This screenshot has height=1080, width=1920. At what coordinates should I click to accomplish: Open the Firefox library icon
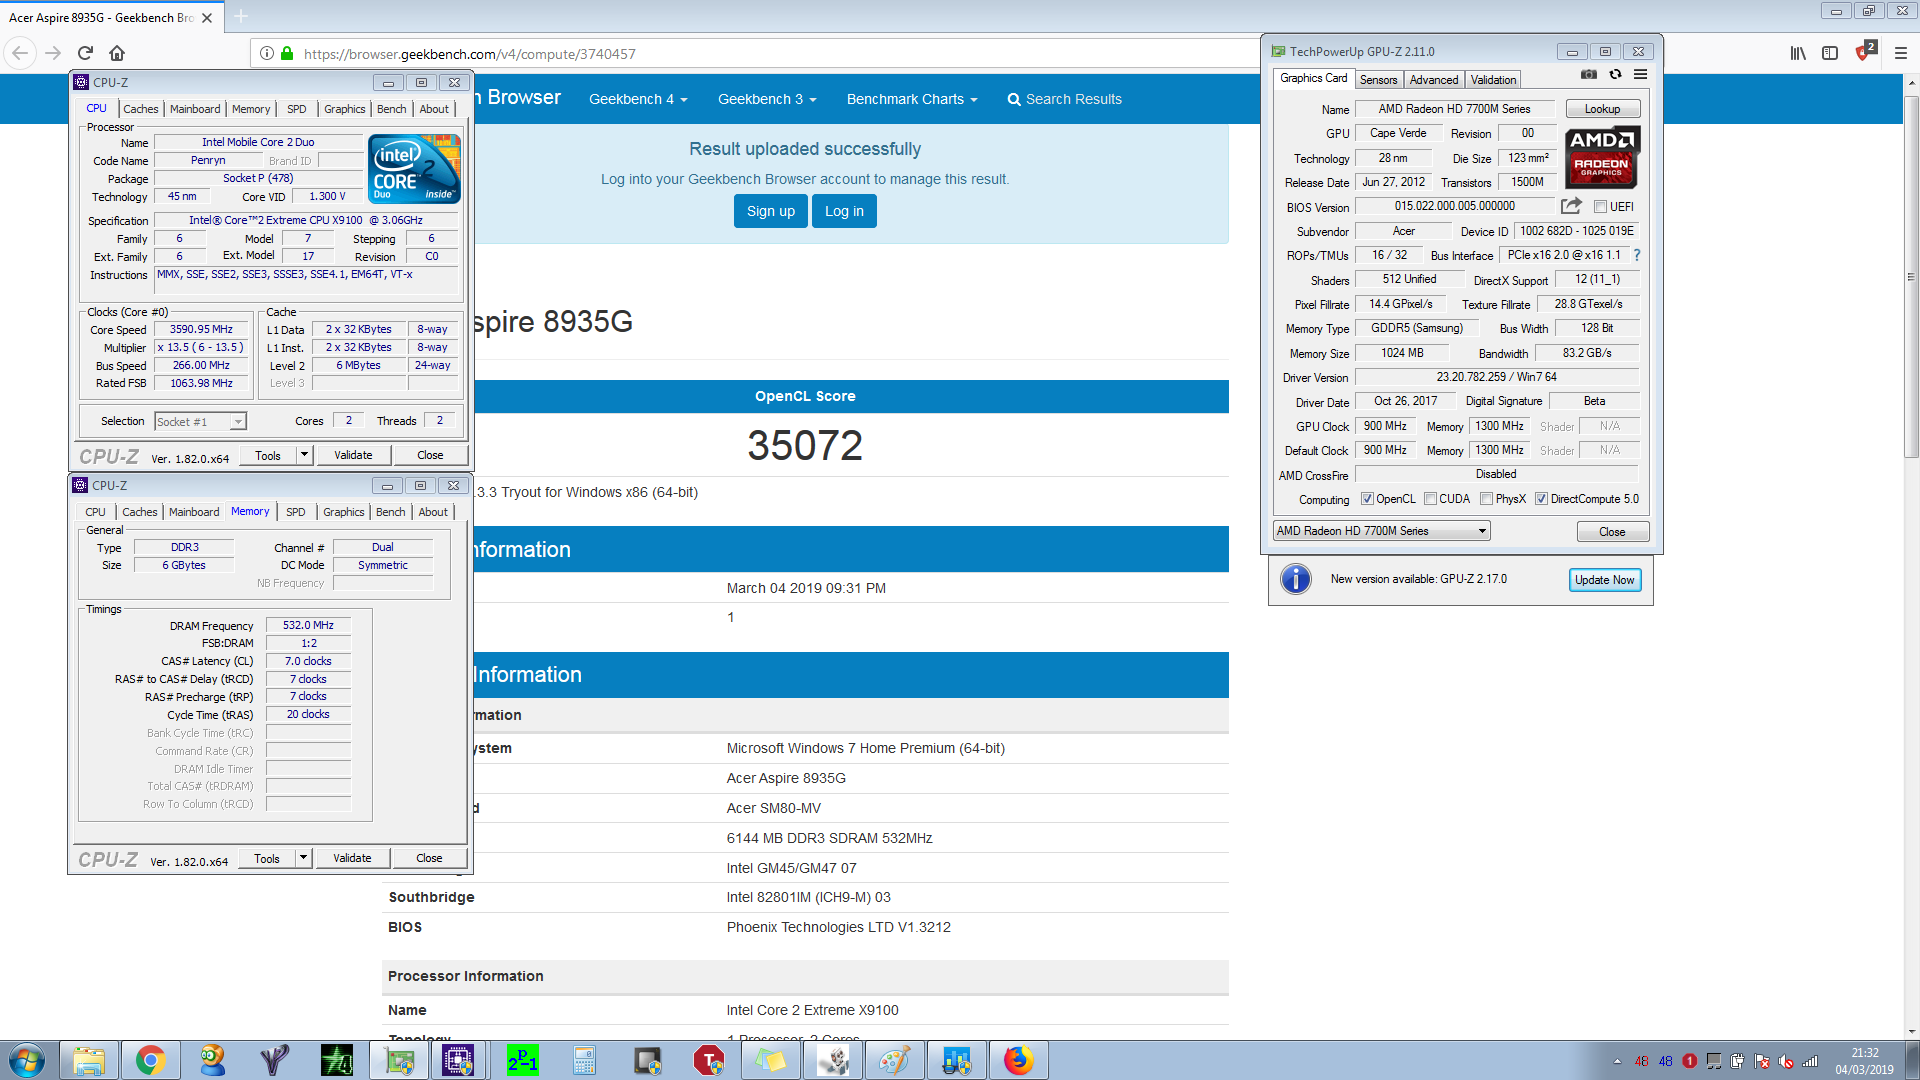[x=1798, y=53]
